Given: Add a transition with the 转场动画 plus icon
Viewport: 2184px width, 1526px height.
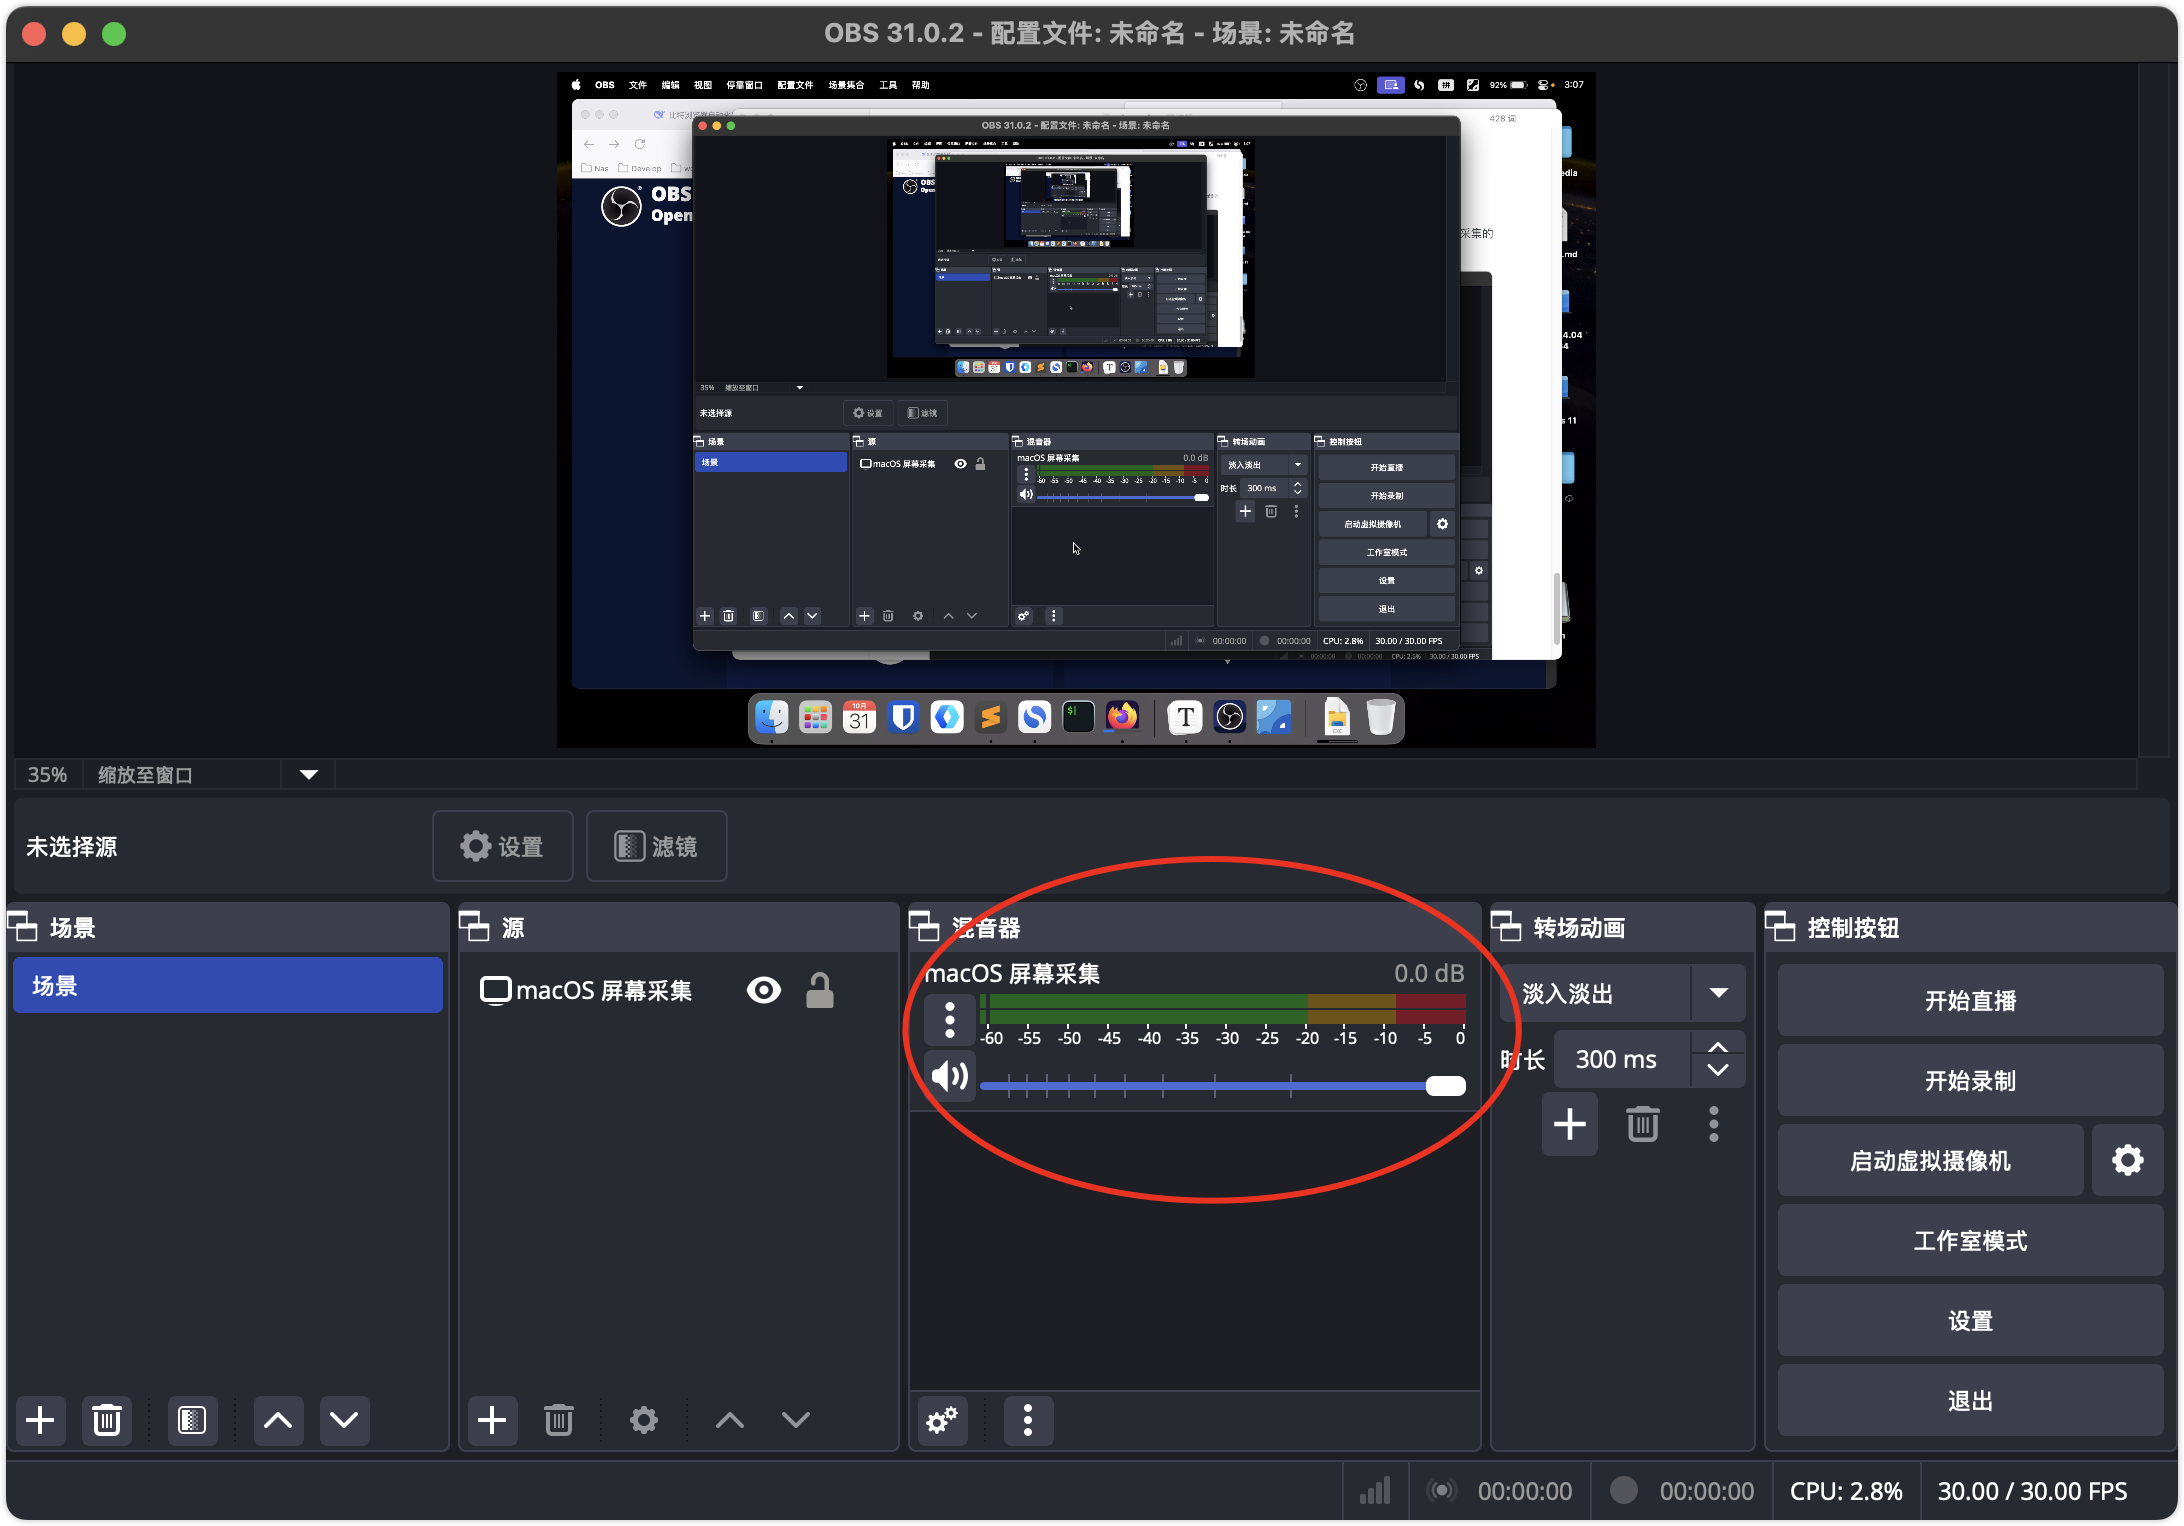Looking at the screenshot, I should point(1570,1124).
